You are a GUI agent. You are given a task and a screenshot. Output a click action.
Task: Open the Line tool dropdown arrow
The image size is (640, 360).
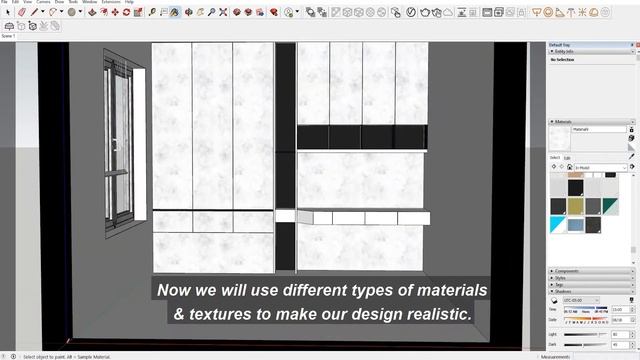tap(42, 11)
